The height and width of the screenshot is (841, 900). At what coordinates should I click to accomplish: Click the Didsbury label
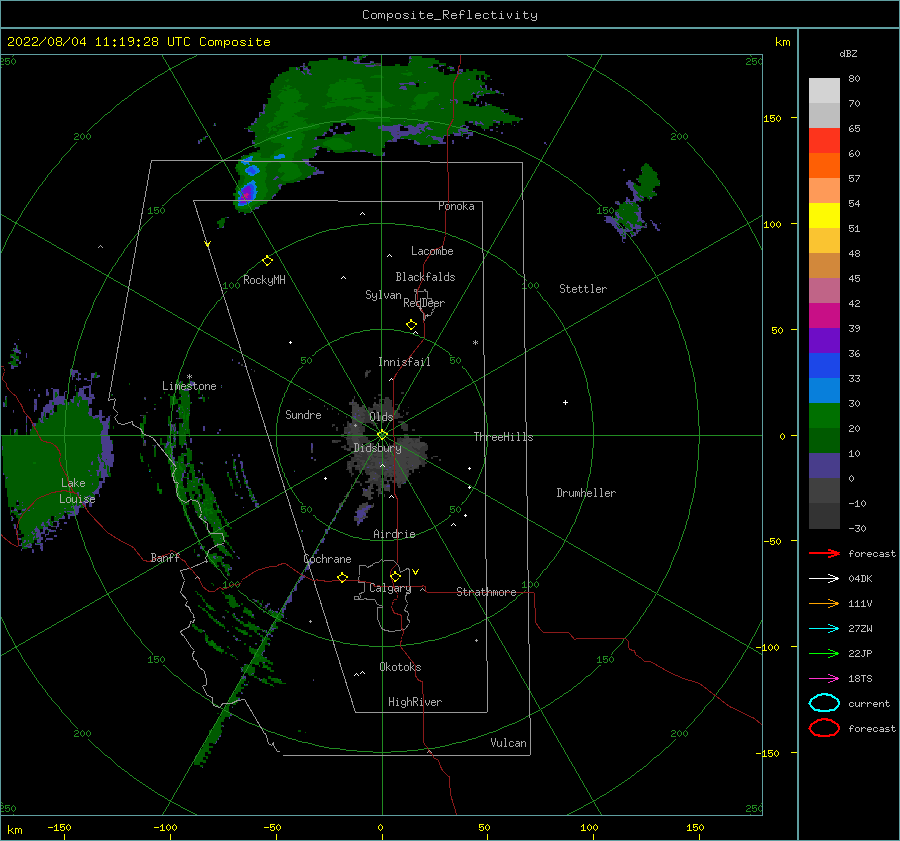click(377, 448)
